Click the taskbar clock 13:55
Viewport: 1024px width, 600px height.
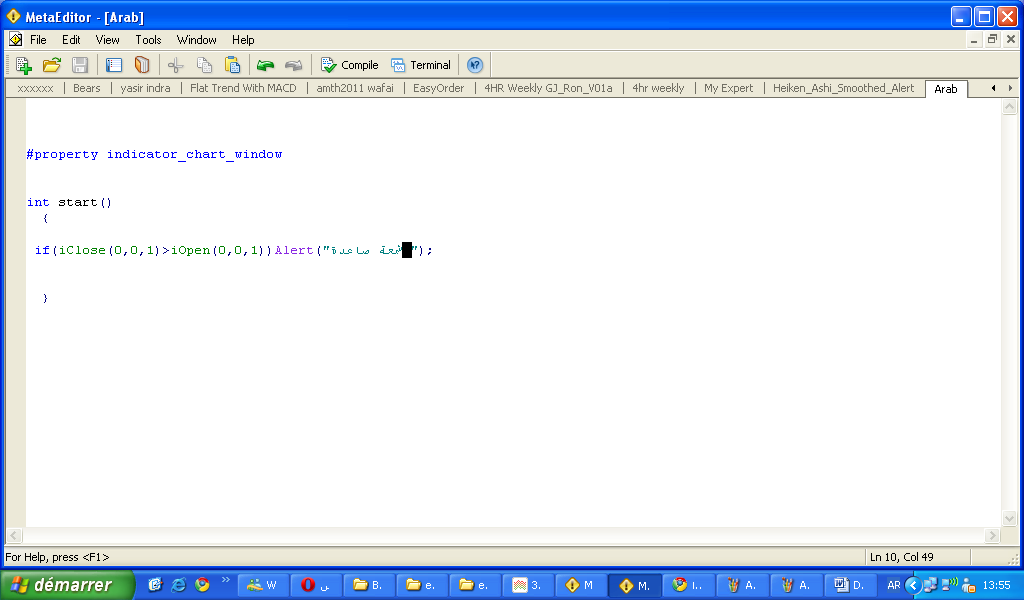[x=997, y=585]
